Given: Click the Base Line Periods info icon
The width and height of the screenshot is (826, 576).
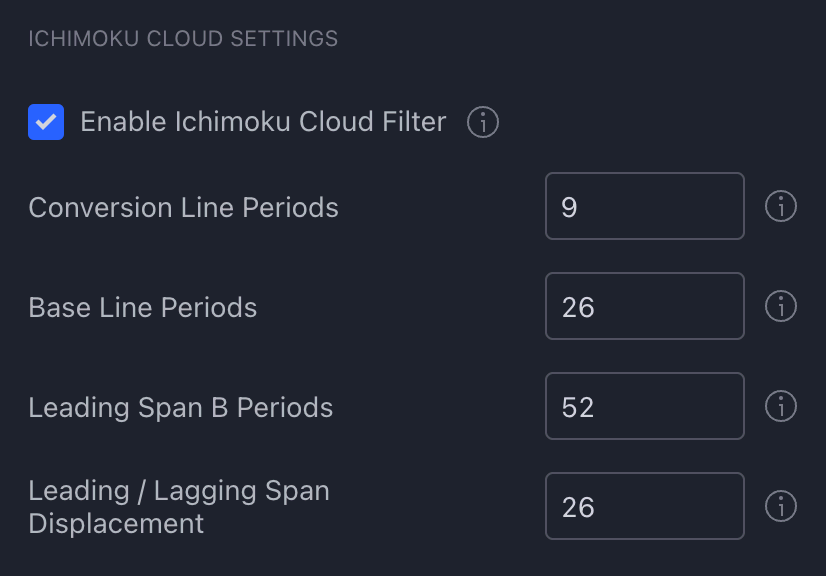Looking at the screenshot, I should 781,306.
